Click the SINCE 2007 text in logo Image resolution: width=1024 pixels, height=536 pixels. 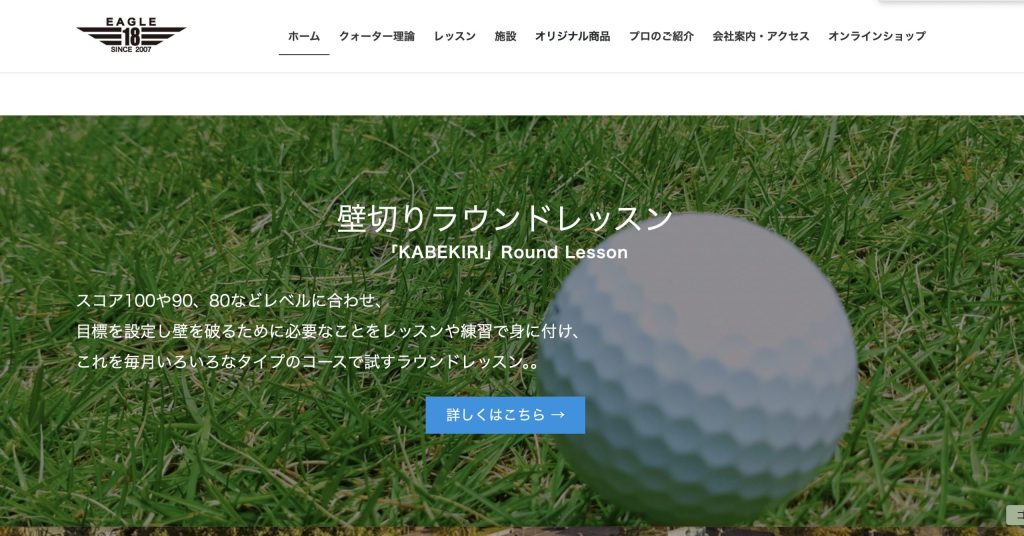point(131,50)
